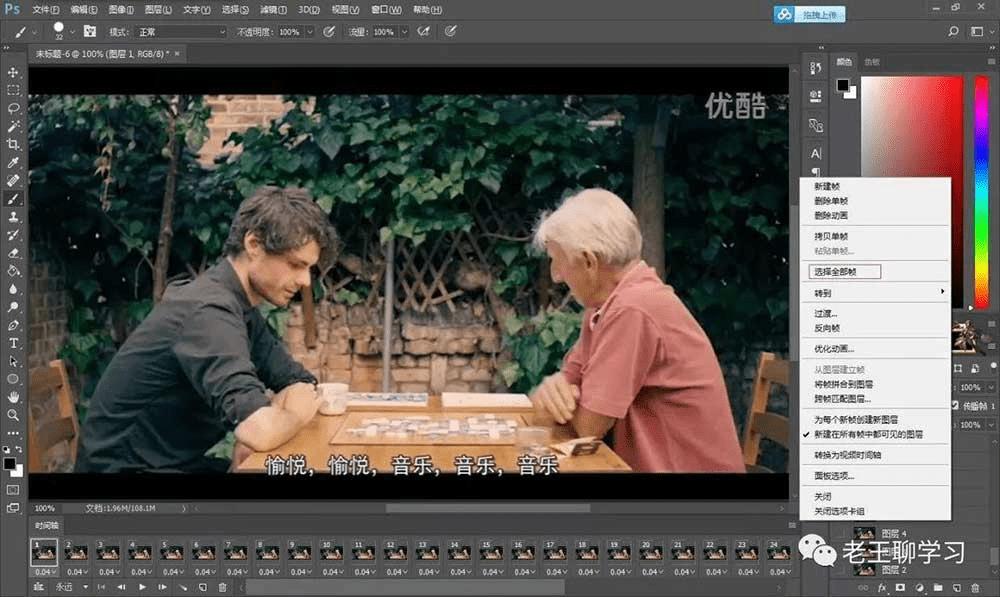Toggle the propagate frame 1 checkbox
The width and height of the screenshot is (1000, 597).
point(955,405)
